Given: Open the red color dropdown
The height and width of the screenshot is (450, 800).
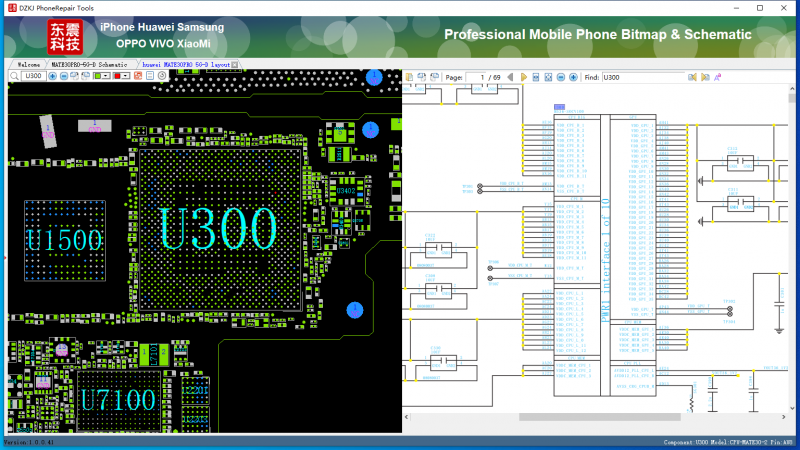Looking at the screenshot, I should click(126, 76).
